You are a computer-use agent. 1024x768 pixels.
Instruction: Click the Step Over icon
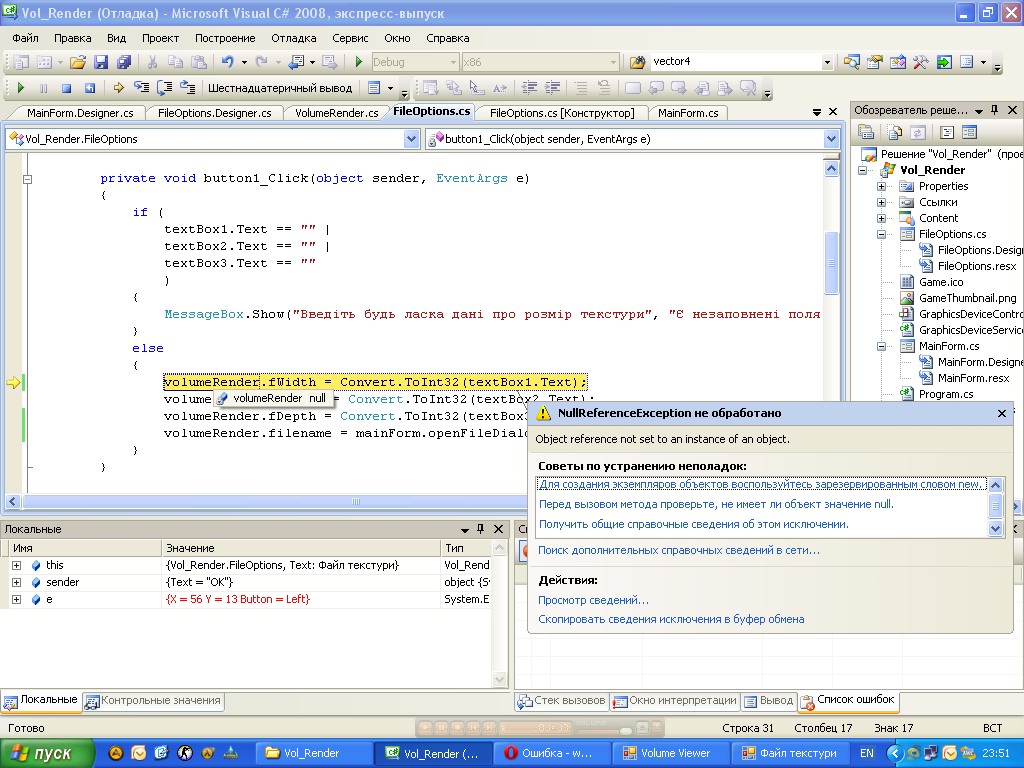coord(165,88)
